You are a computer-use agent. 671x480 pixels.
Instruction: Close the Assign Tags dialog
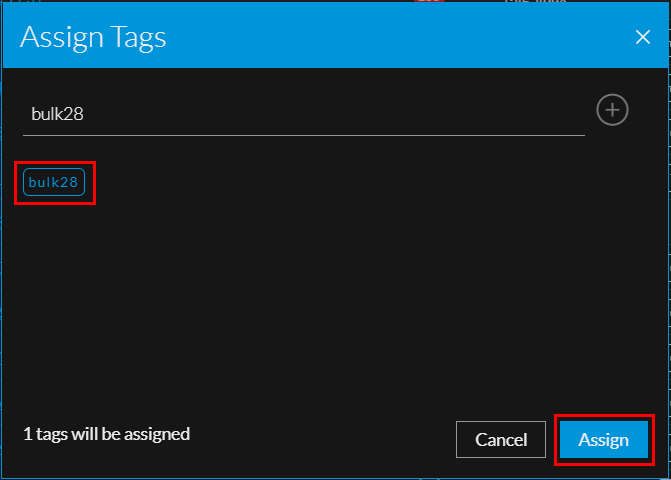[643, 38]
